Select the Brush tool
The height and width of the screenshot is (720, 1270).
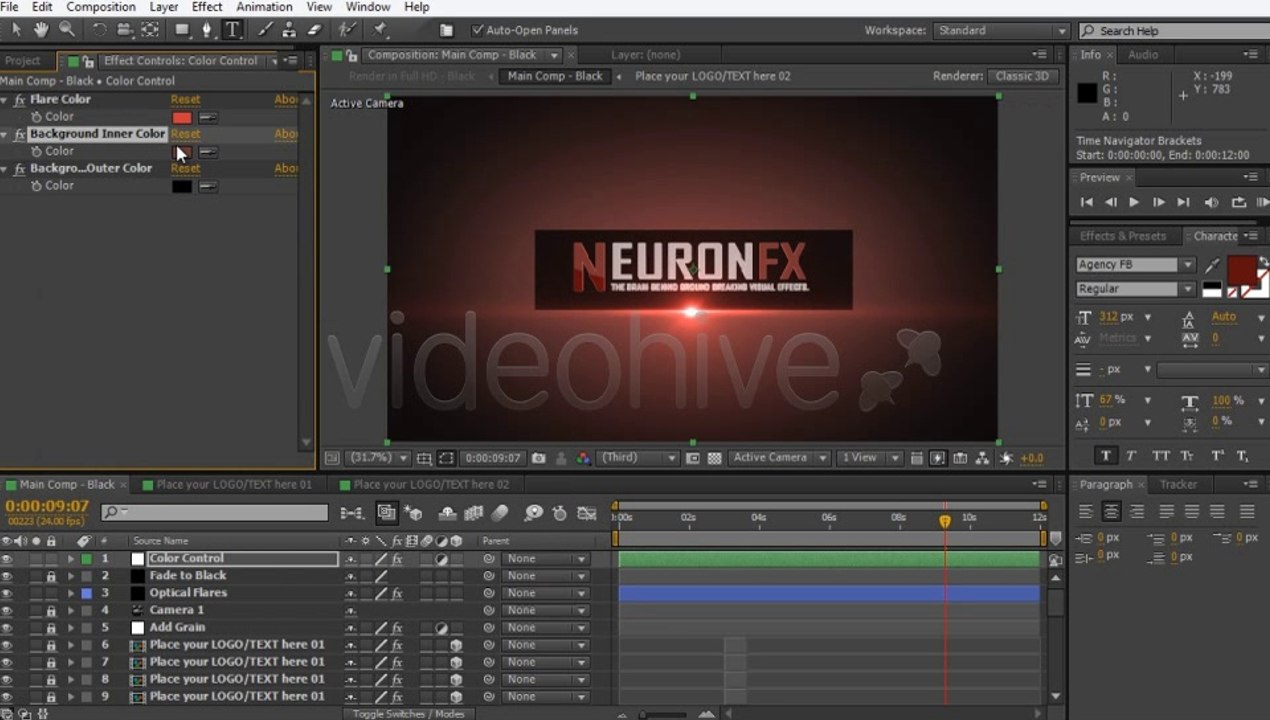tap(265, 30)
